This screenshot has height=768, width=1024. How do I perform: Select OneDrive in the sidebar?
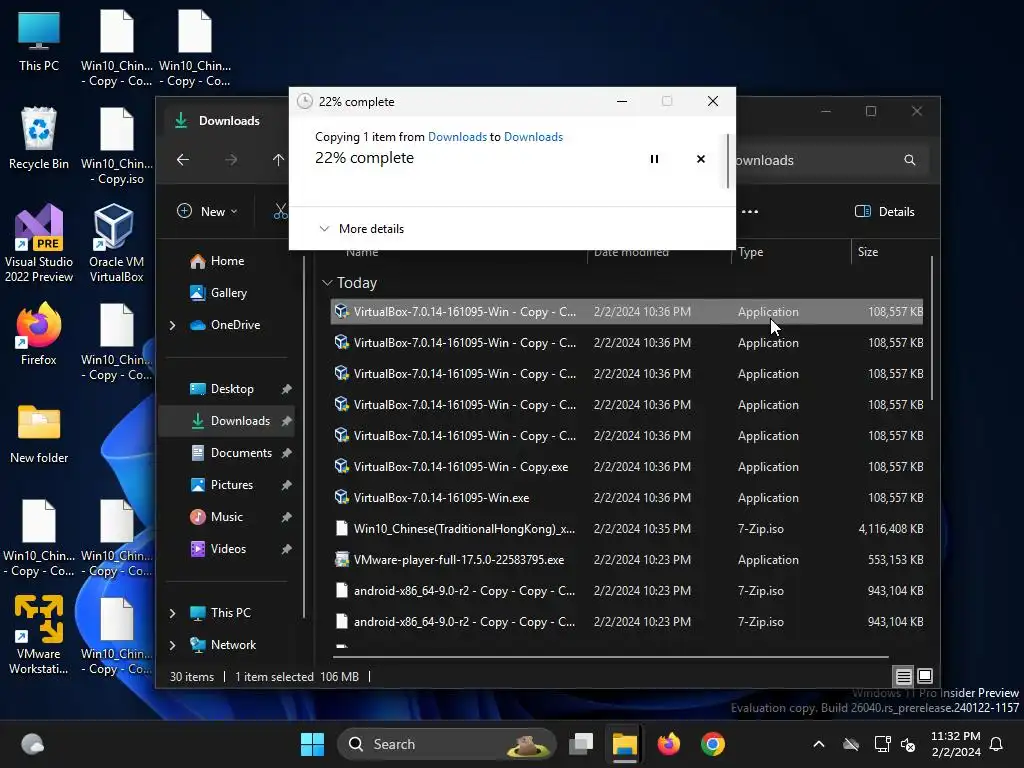tap(234, 325)
